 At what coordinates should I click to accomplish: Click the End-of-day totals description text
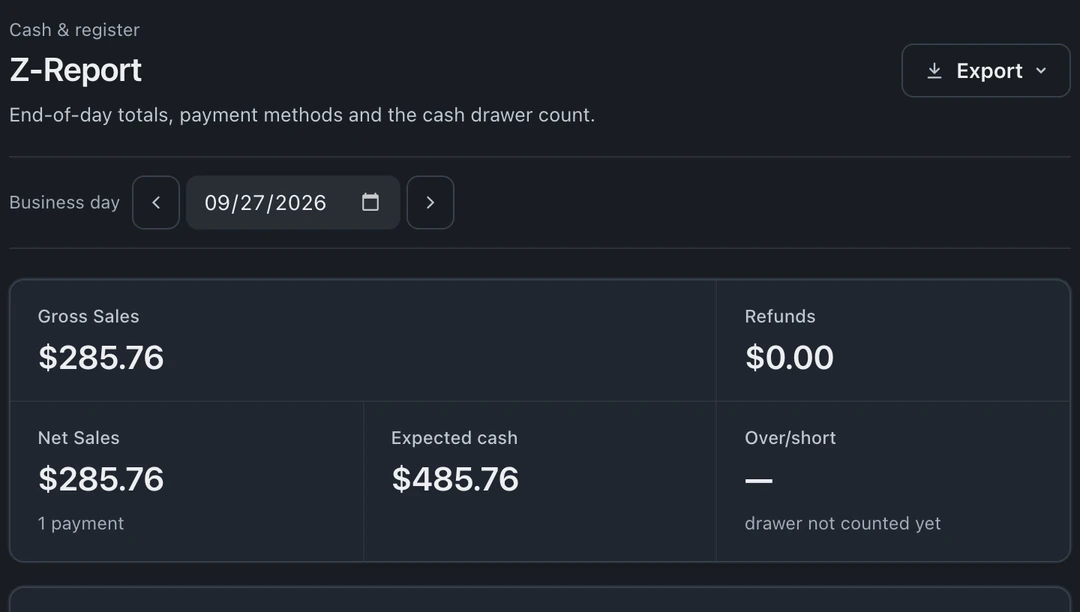tap(302, 115)
